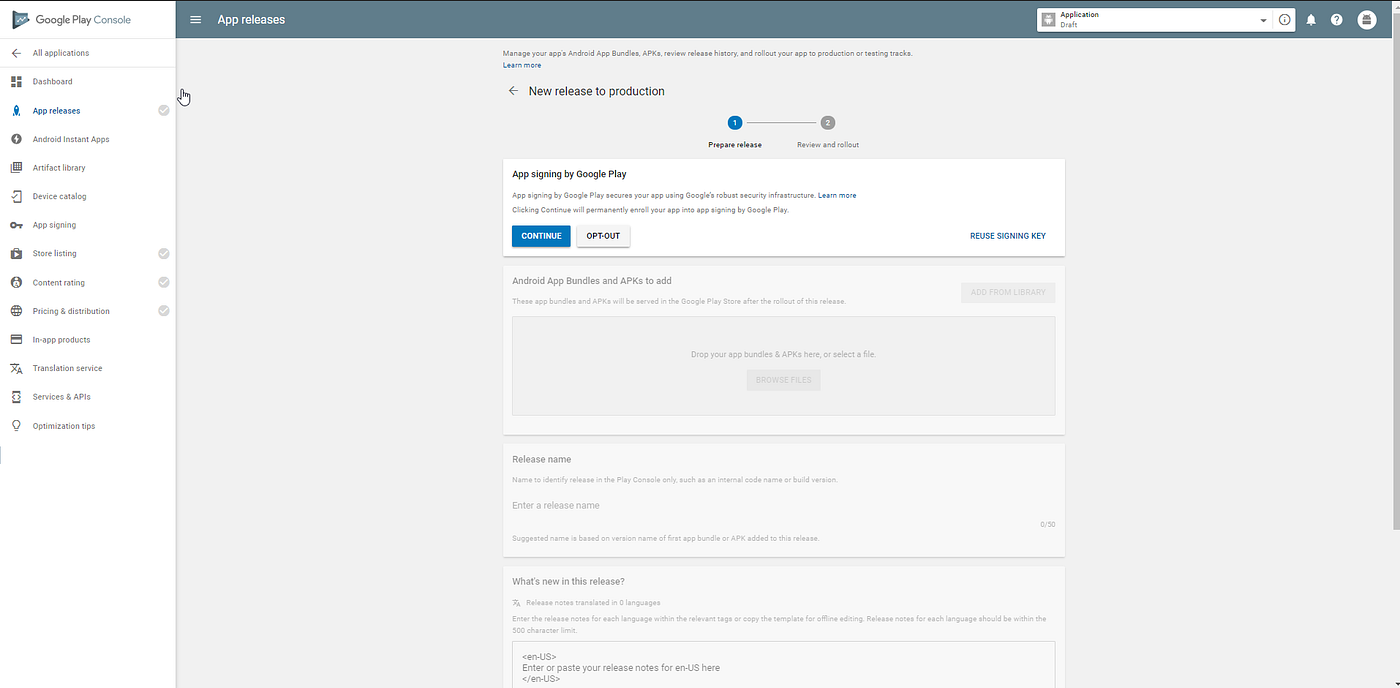The image size is (1400, 688).
Task: Click the Store listing completed checkmark
Action: pyautogui.click(x=164, y=253)
